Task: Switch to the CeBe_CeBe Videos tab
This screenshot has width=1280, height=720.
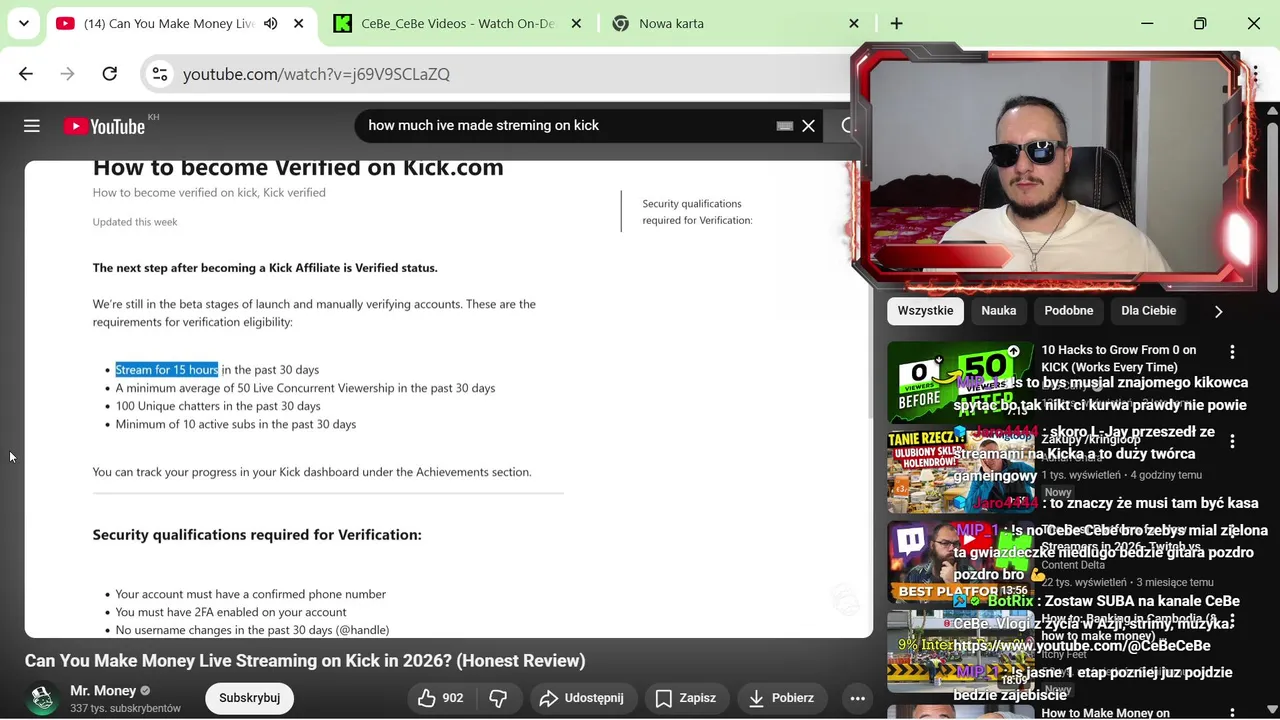Action: pos(457,23)
